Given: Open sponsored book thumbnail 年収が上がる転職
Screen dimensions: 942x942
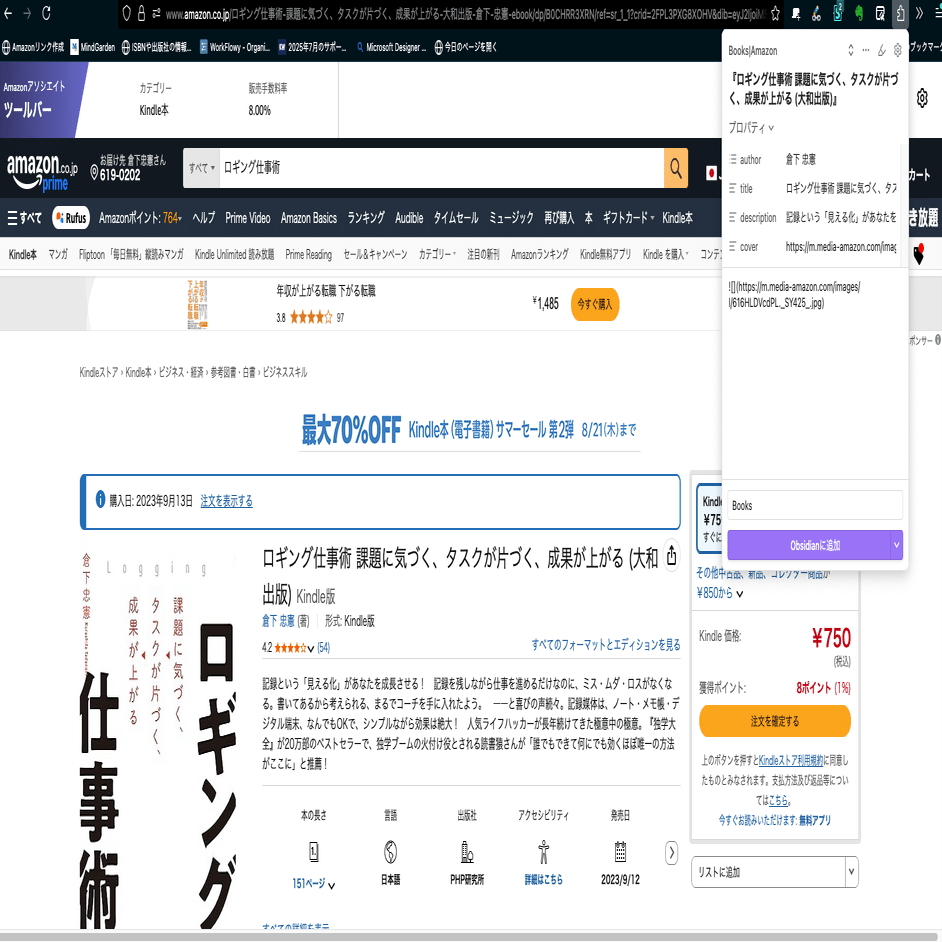Looking at the screenshot, I should [198, 304].
